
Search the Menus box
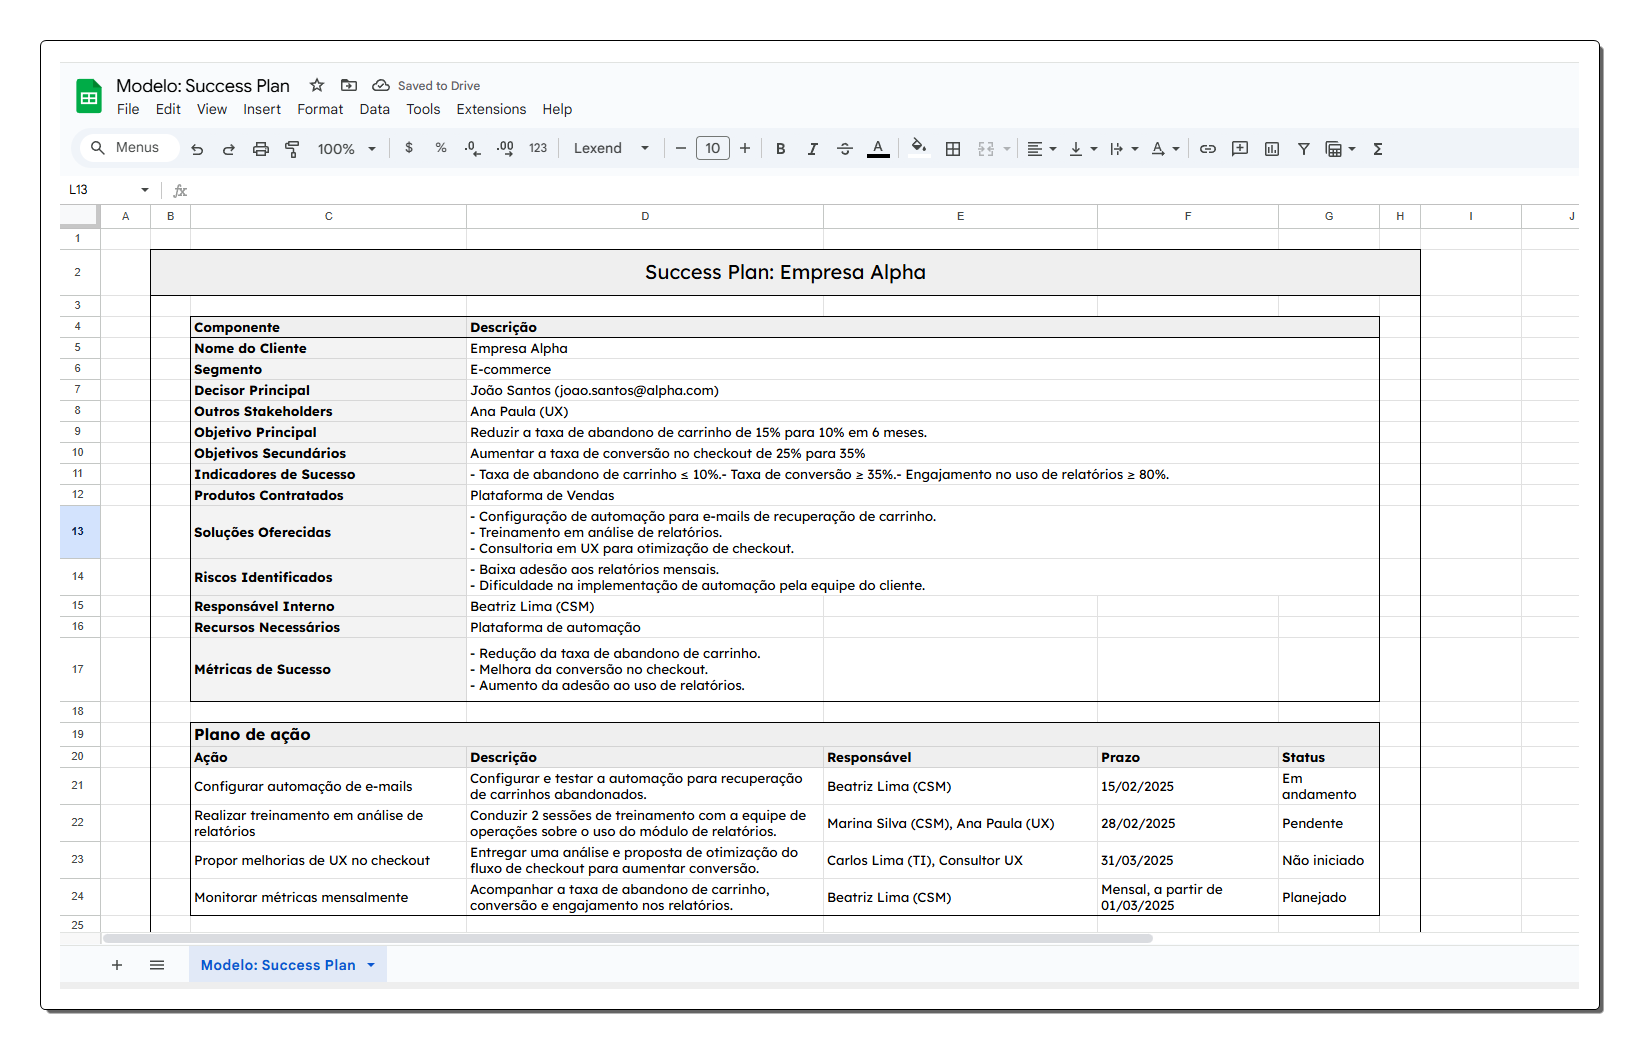pyautogui.click(x=130, y=148)
